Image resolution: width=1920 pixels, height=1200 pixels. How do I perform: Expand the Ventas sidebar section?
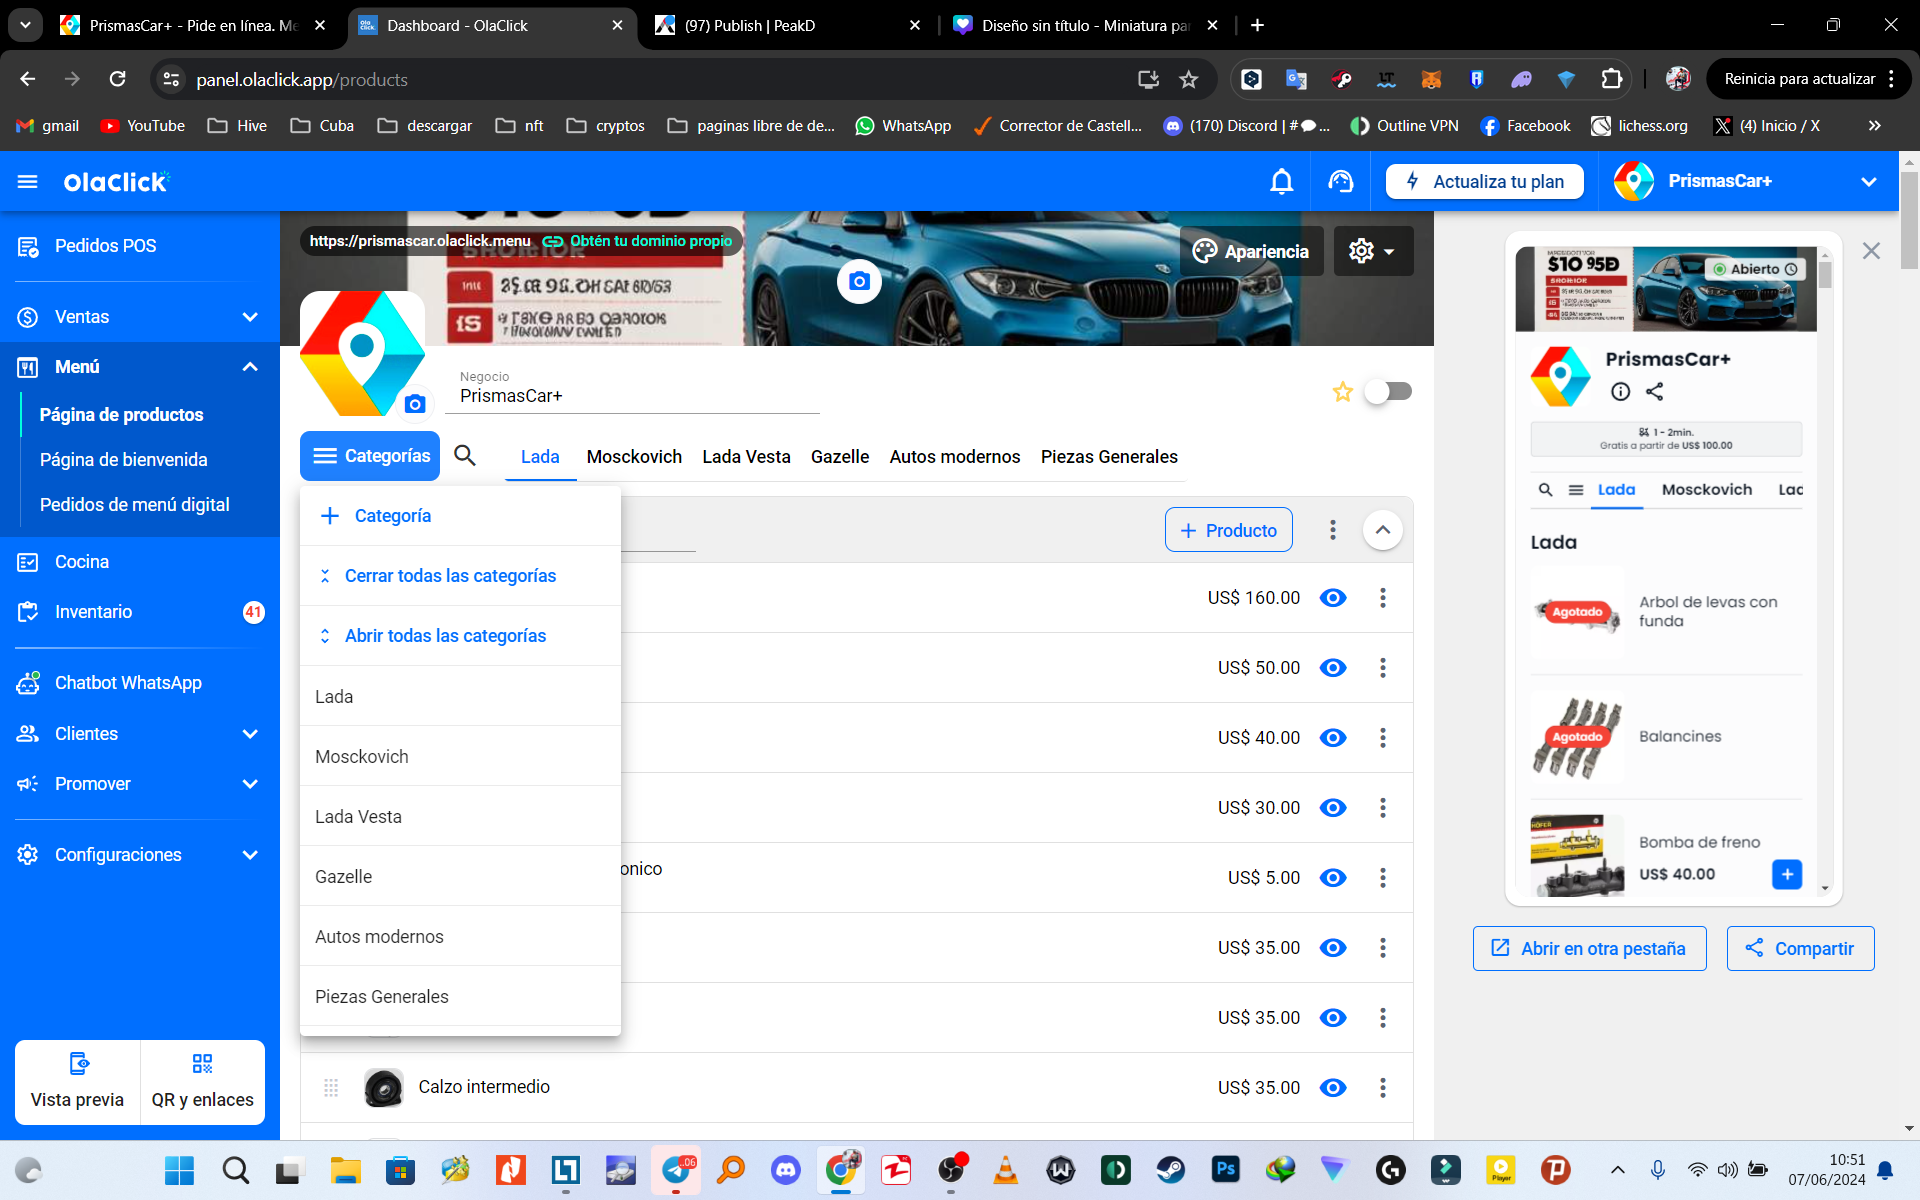coord(140,317)
